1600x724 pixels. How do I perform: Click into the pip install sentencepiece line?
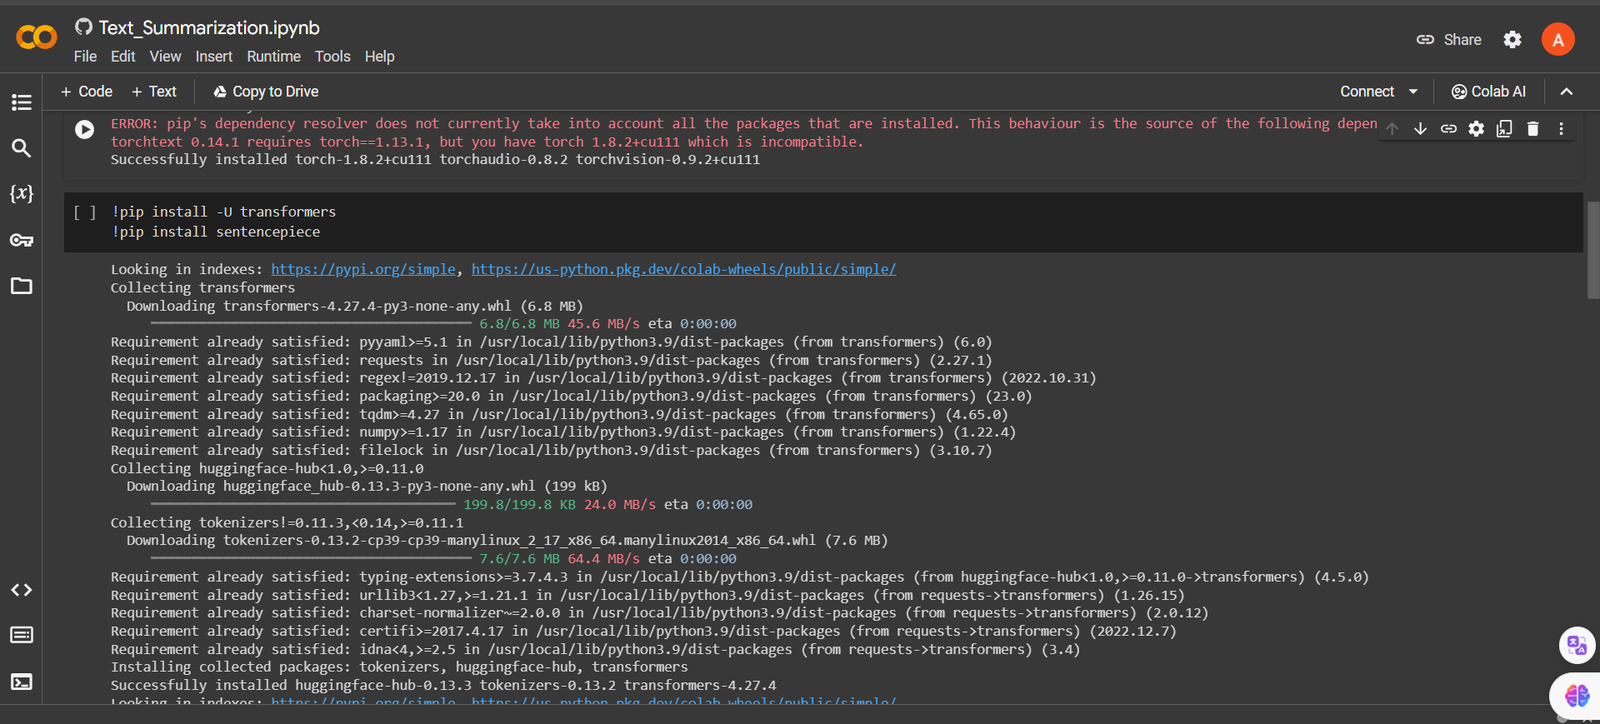point(216,231)
